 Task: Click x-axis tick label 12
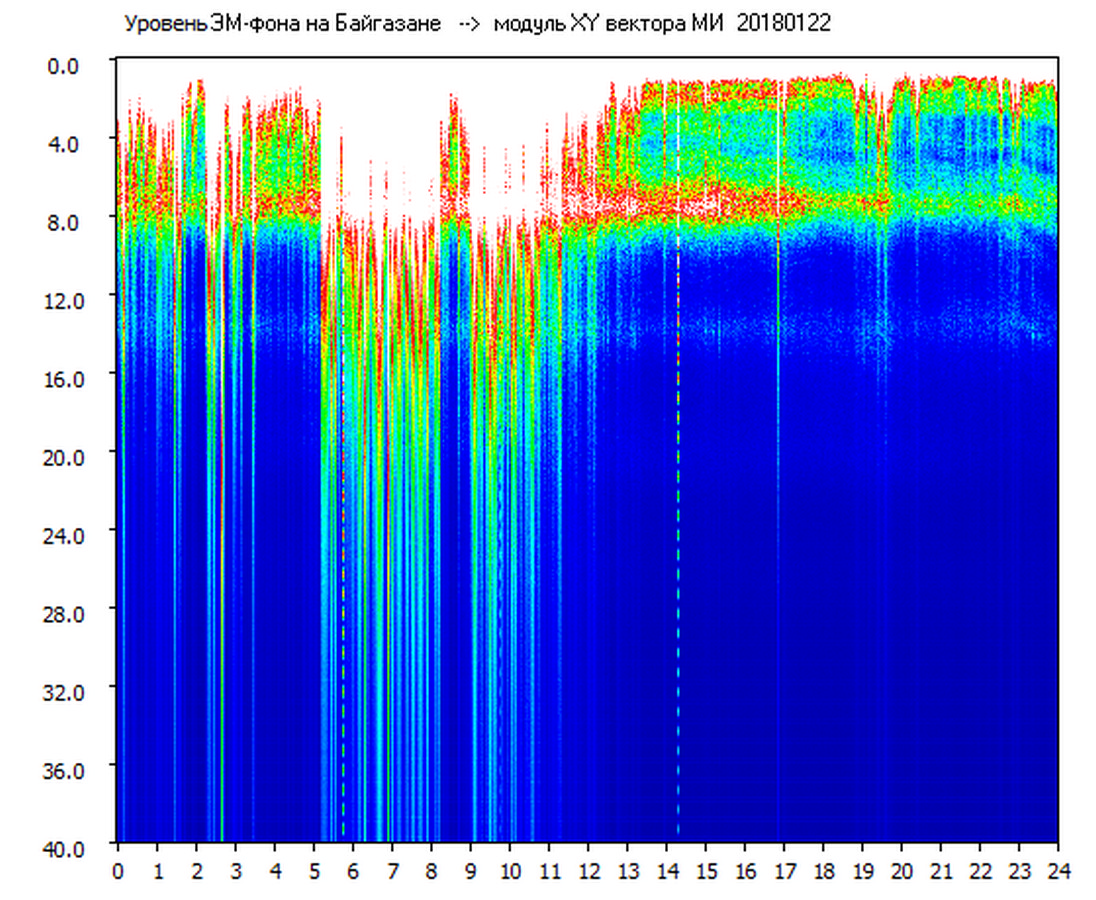pos(589,870)
